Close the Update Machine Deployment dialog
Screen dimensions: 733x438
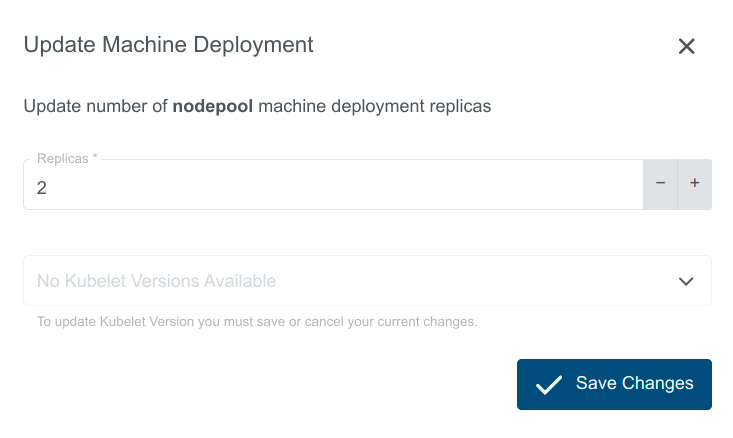(x=686, y=46)
